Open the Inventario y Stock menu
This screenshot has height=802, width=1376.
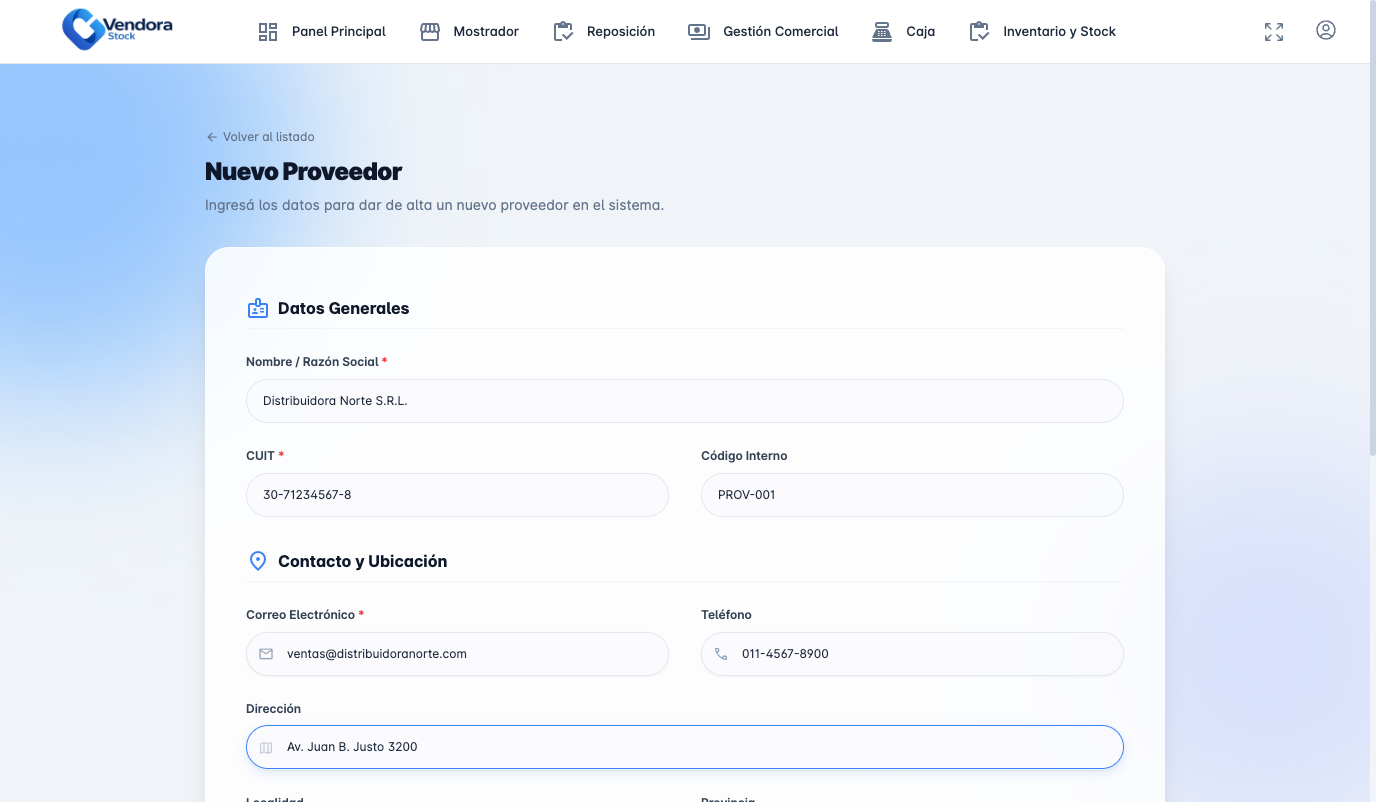pyautogui.click(x=1043, y=32)
